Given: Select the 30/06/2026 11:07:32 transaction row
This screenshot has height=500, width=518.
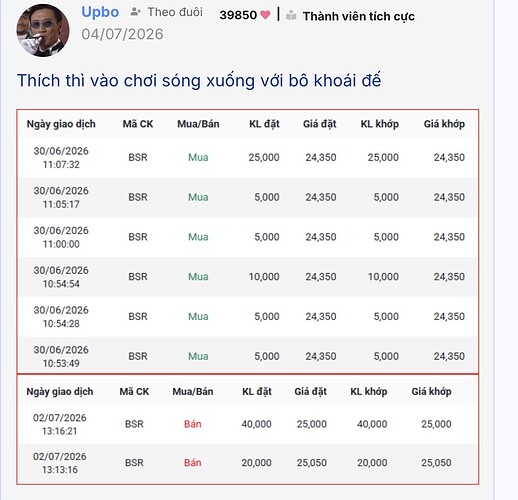Looking at the screenshot, I should click(x=248, y=157).
